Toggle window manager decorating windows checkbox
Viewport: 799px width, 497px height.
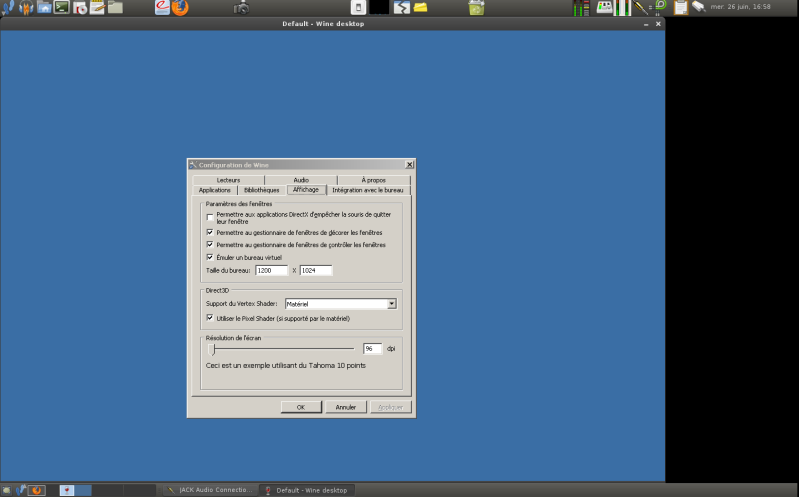click(x=210, y=232)
